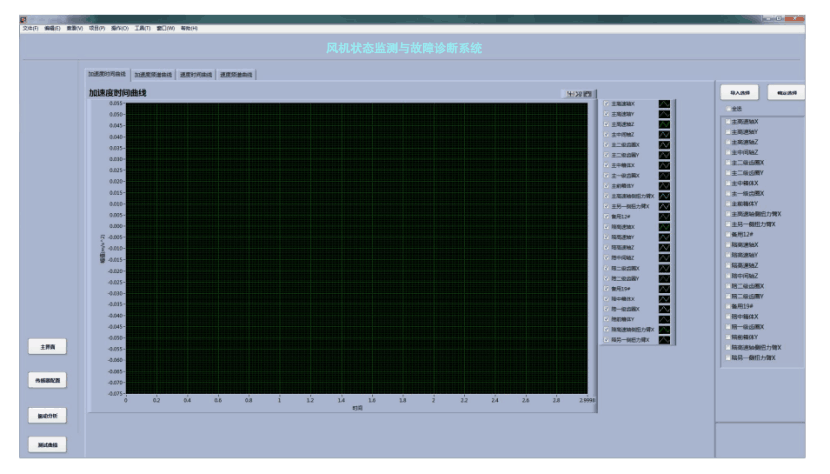Click plot line-style icon for 主高速轴X legend
The width and height of the screenshot is (830, 474).
(664, 104)
